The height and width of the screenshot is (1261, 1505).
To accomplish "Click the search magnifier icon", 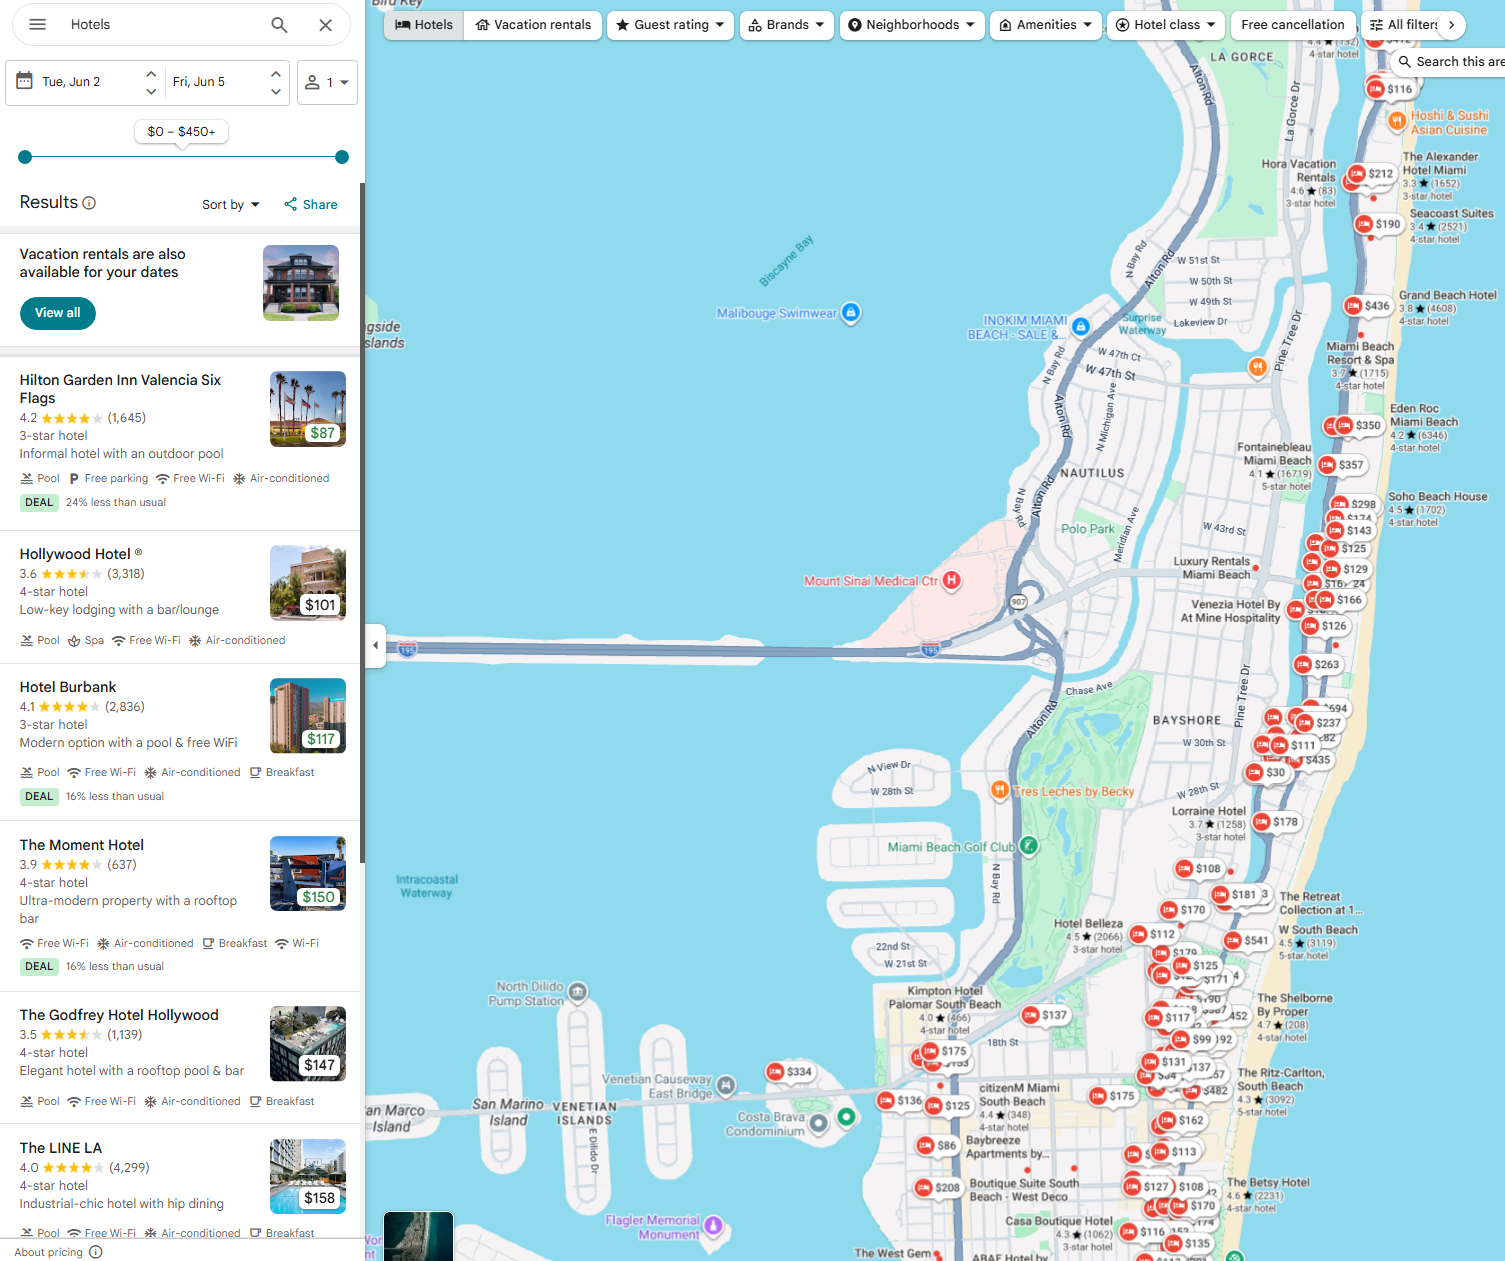I will (x=280, y=25).
